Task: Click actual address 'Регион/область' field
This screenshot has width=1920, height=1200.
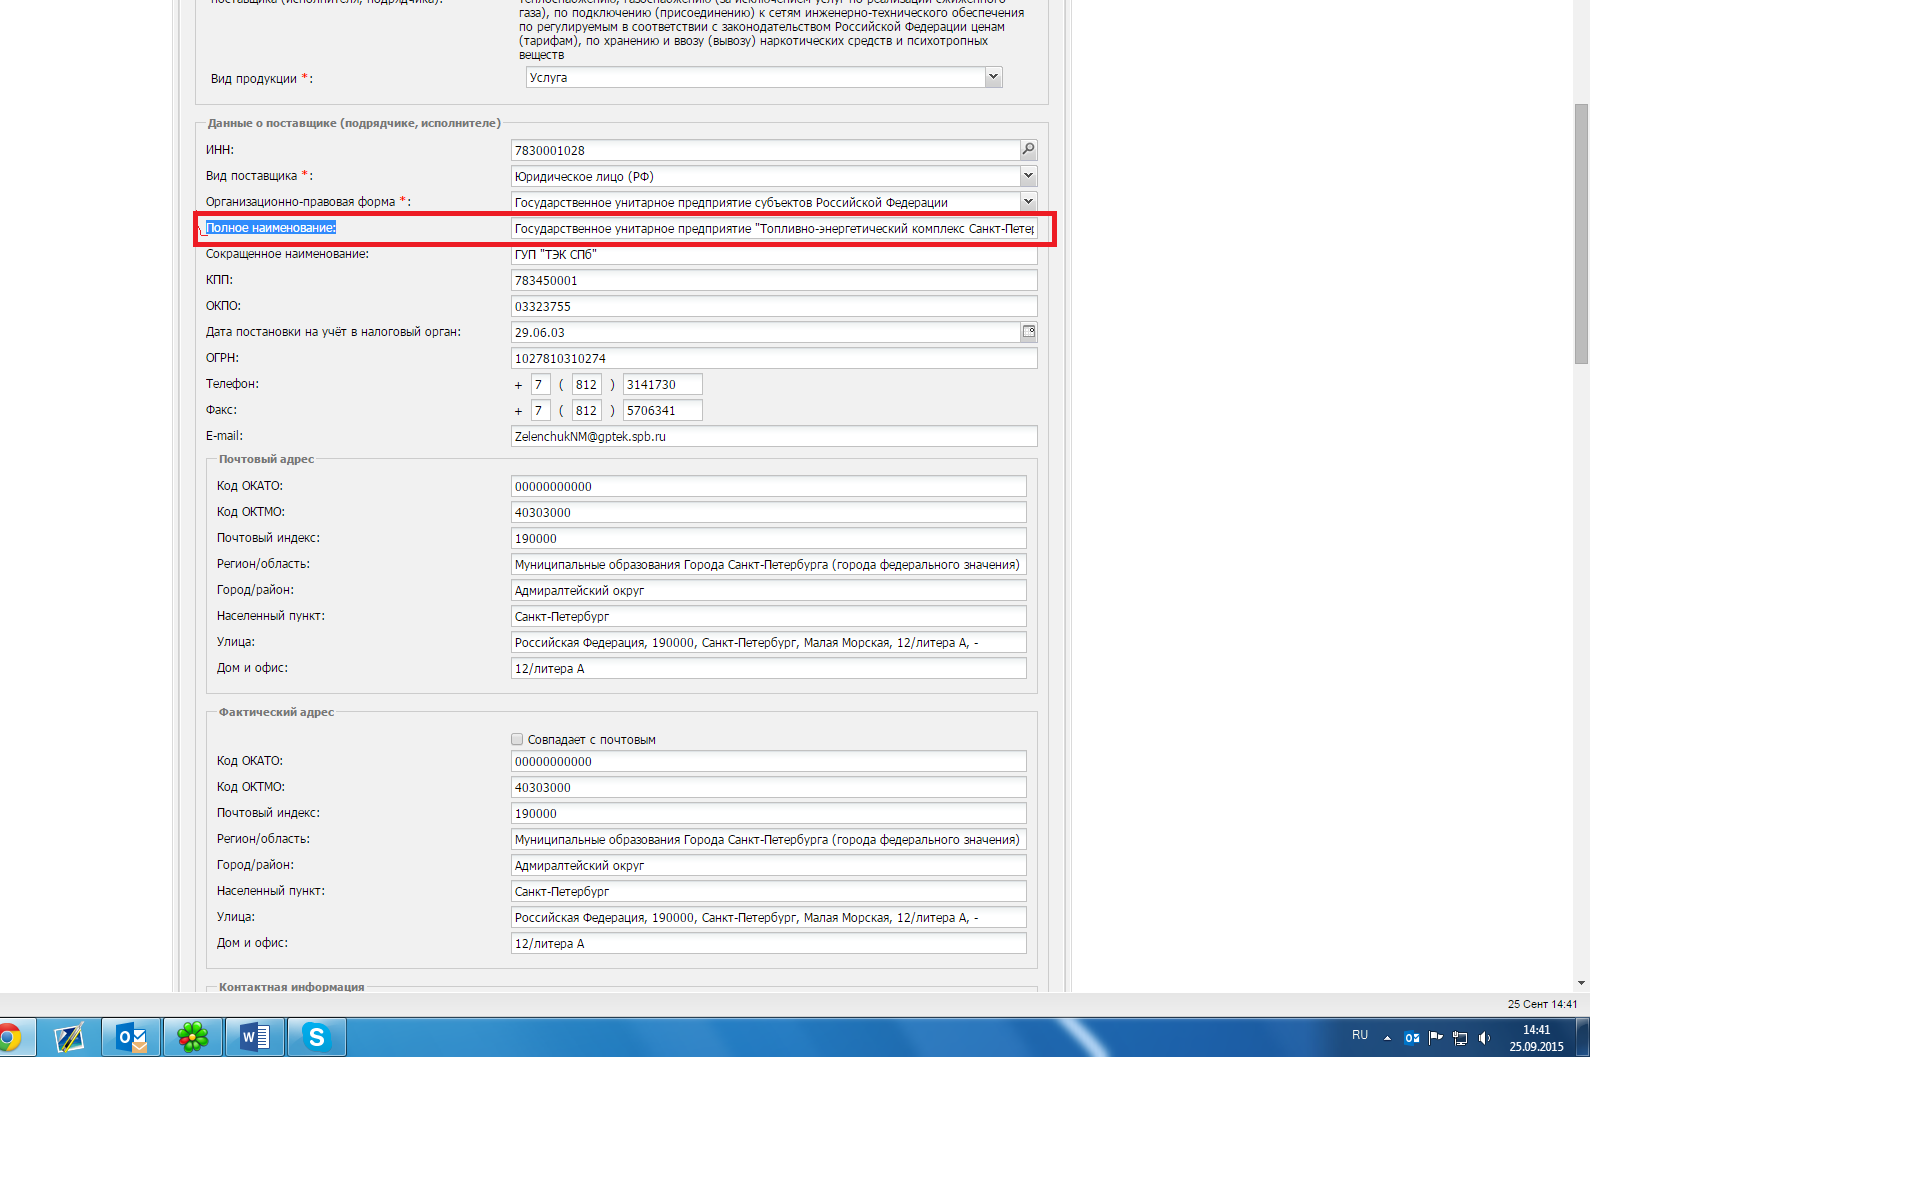Action: 769,839
